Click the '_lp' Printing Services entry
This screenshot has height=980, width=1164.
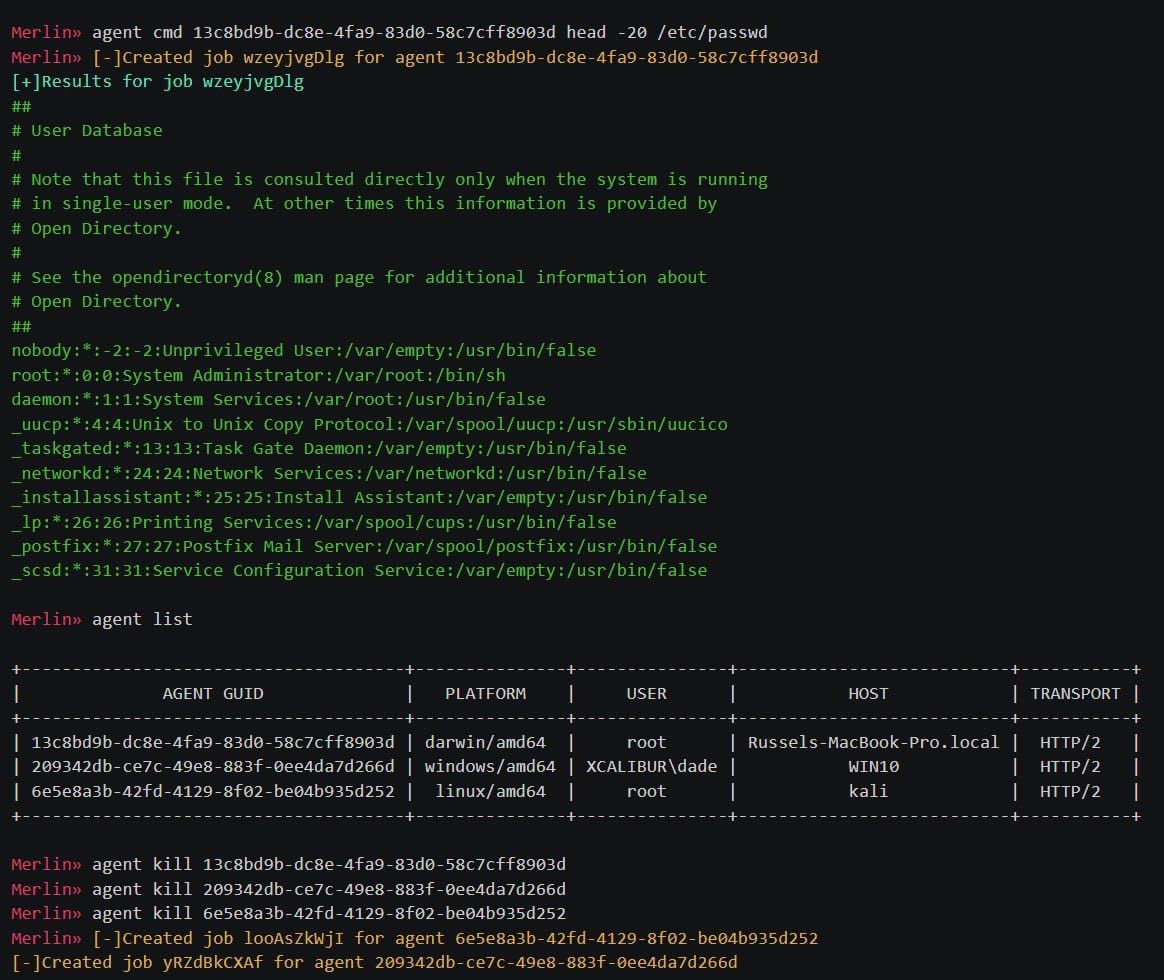313,523
